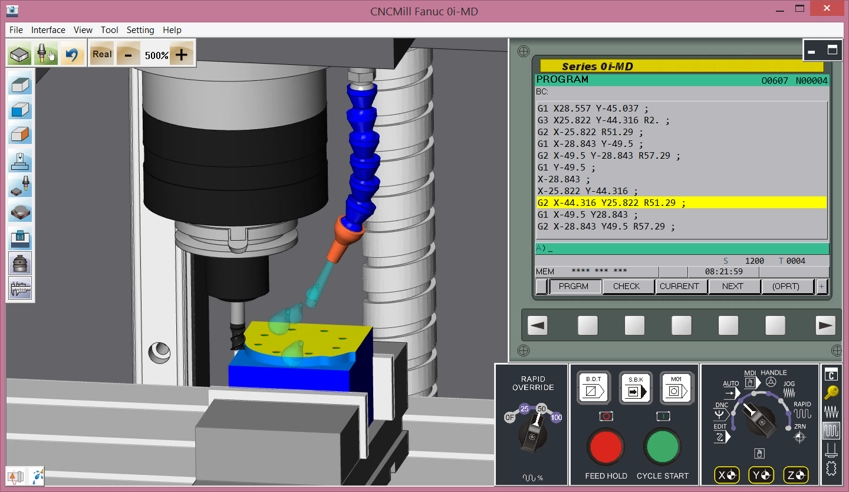The image size is (849, 492).
Task: Toggle the coolant spray icon at bottom-left
Action: (x=37, y=476)
